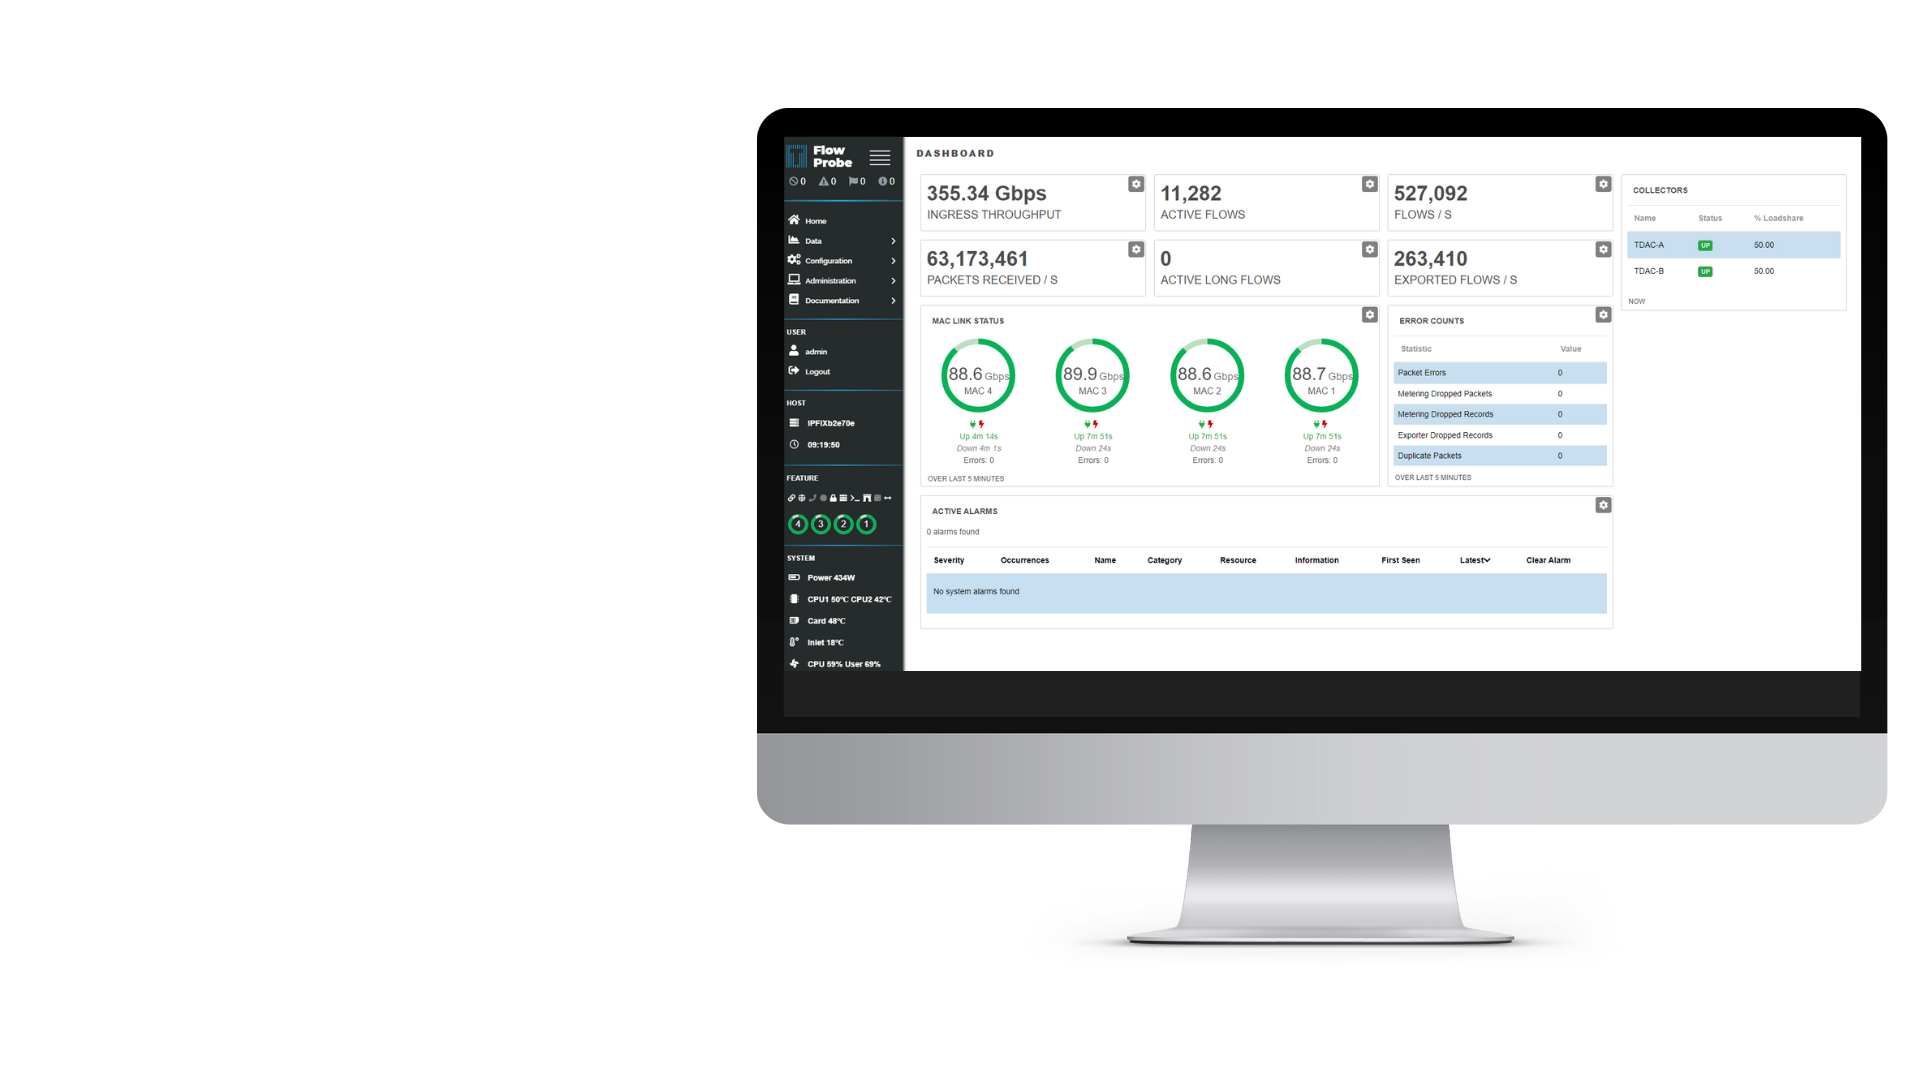The image size is (1920, 1080).
Task: Toggle TDAC-A collector status indicator
Action: tap(1704, 245)
